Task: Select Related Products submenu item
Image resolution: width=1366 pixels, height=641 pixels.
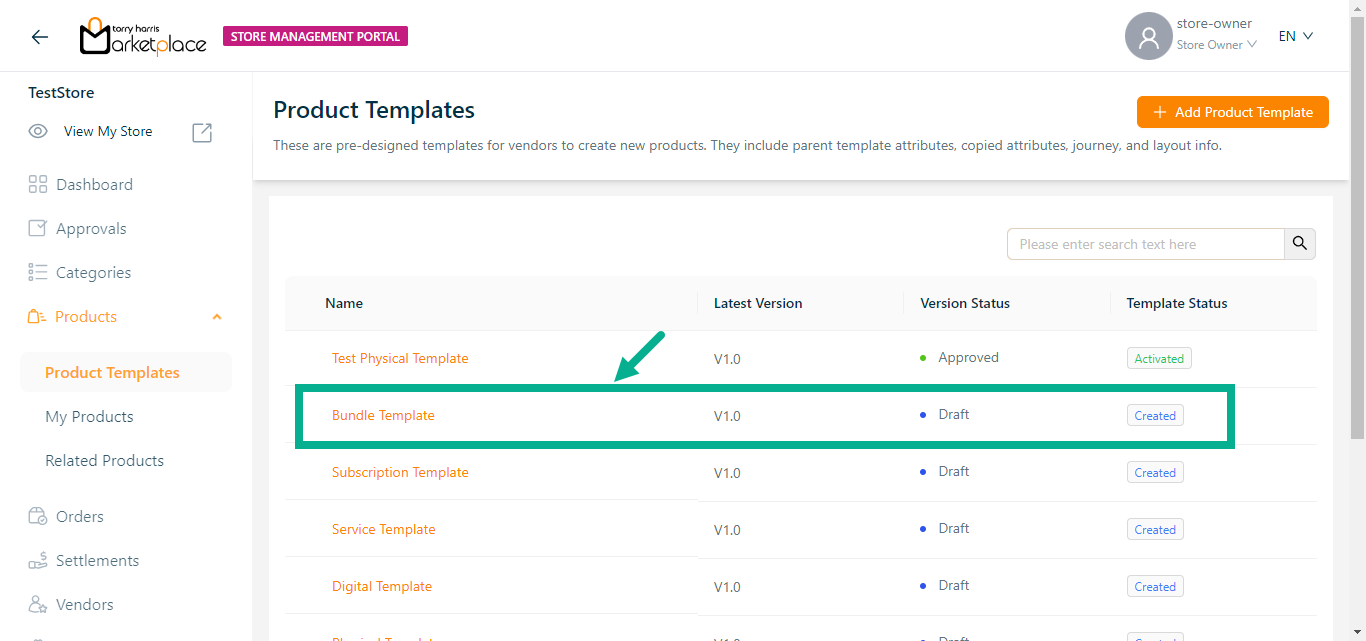Action: pos(104,461)
